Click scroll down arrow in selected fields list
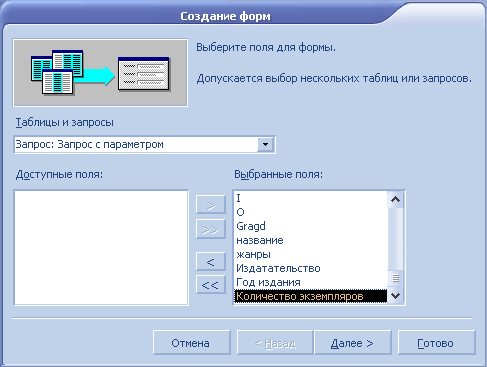The height and width of the screenshot is (367, 487). 395,295
